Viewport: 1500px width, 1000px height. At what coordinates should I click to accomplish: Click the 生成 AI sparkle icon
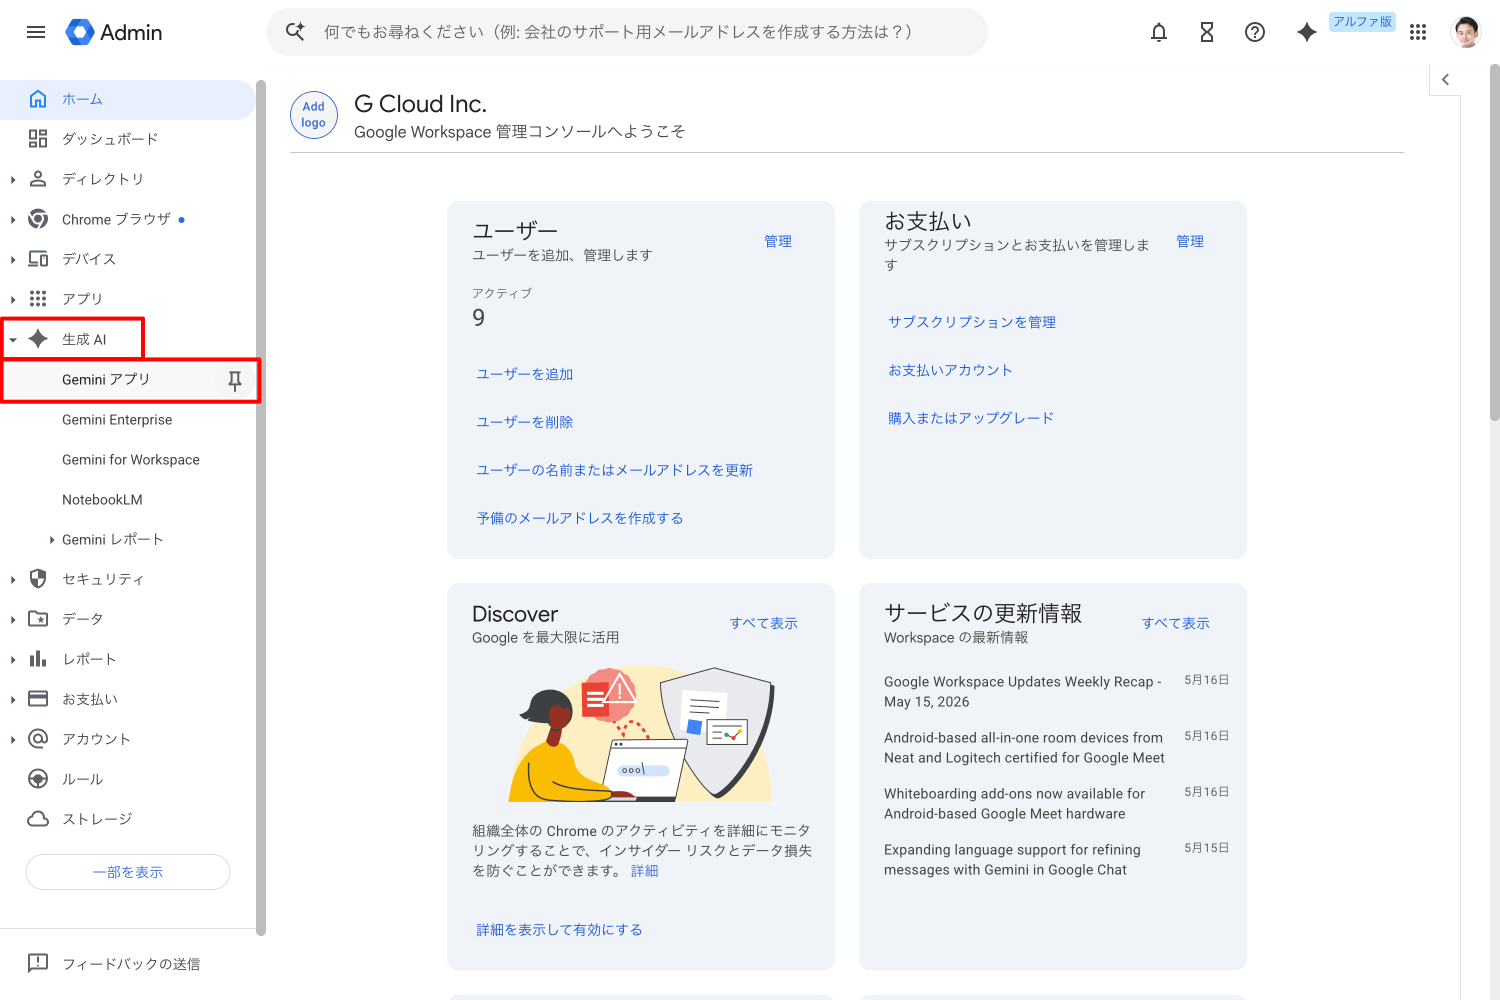(x=38, y=339)
